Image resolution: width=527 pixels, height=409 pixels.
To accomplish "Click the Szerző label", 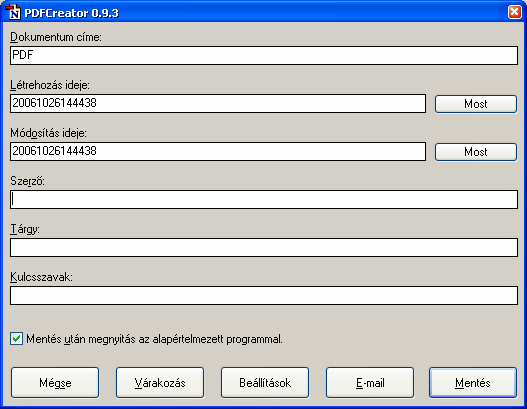I will (x=27, y=181).
